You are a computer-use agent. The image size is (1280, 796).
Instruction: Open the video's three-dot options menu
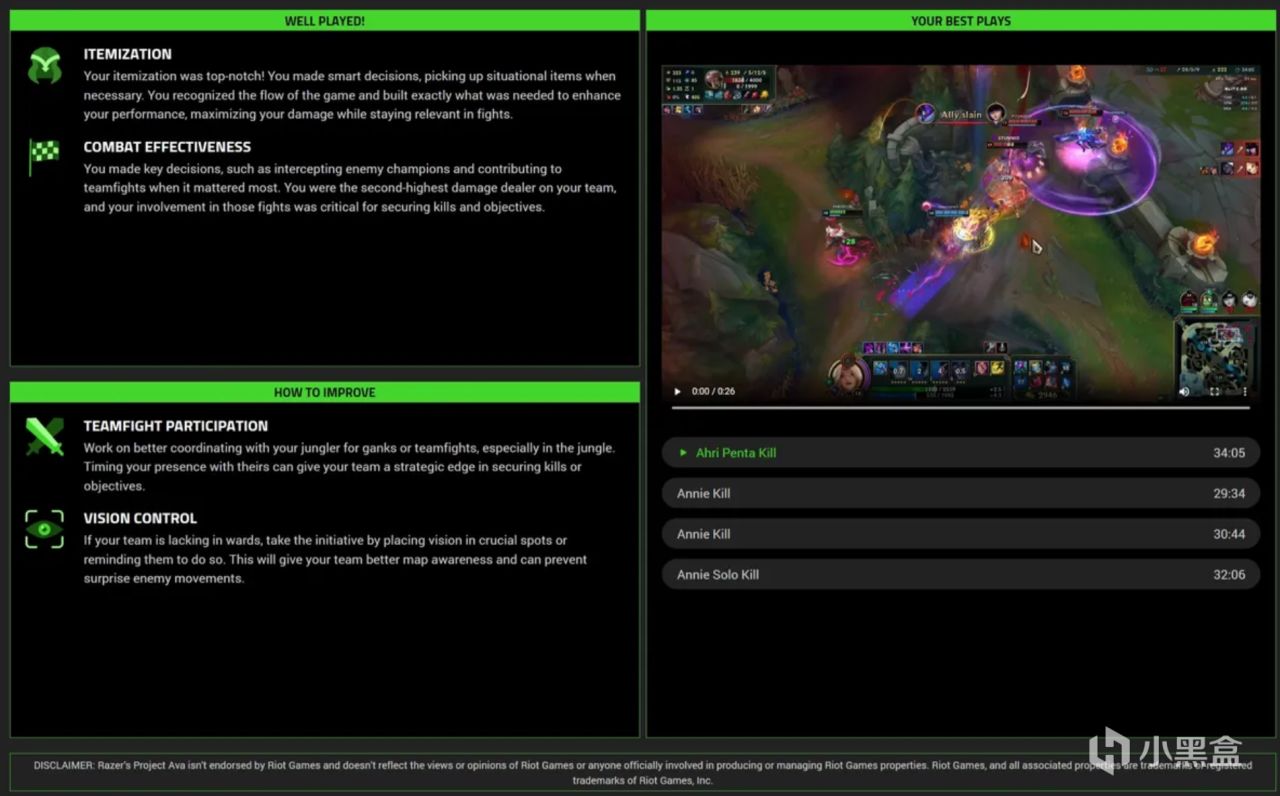coord(1245,391)
